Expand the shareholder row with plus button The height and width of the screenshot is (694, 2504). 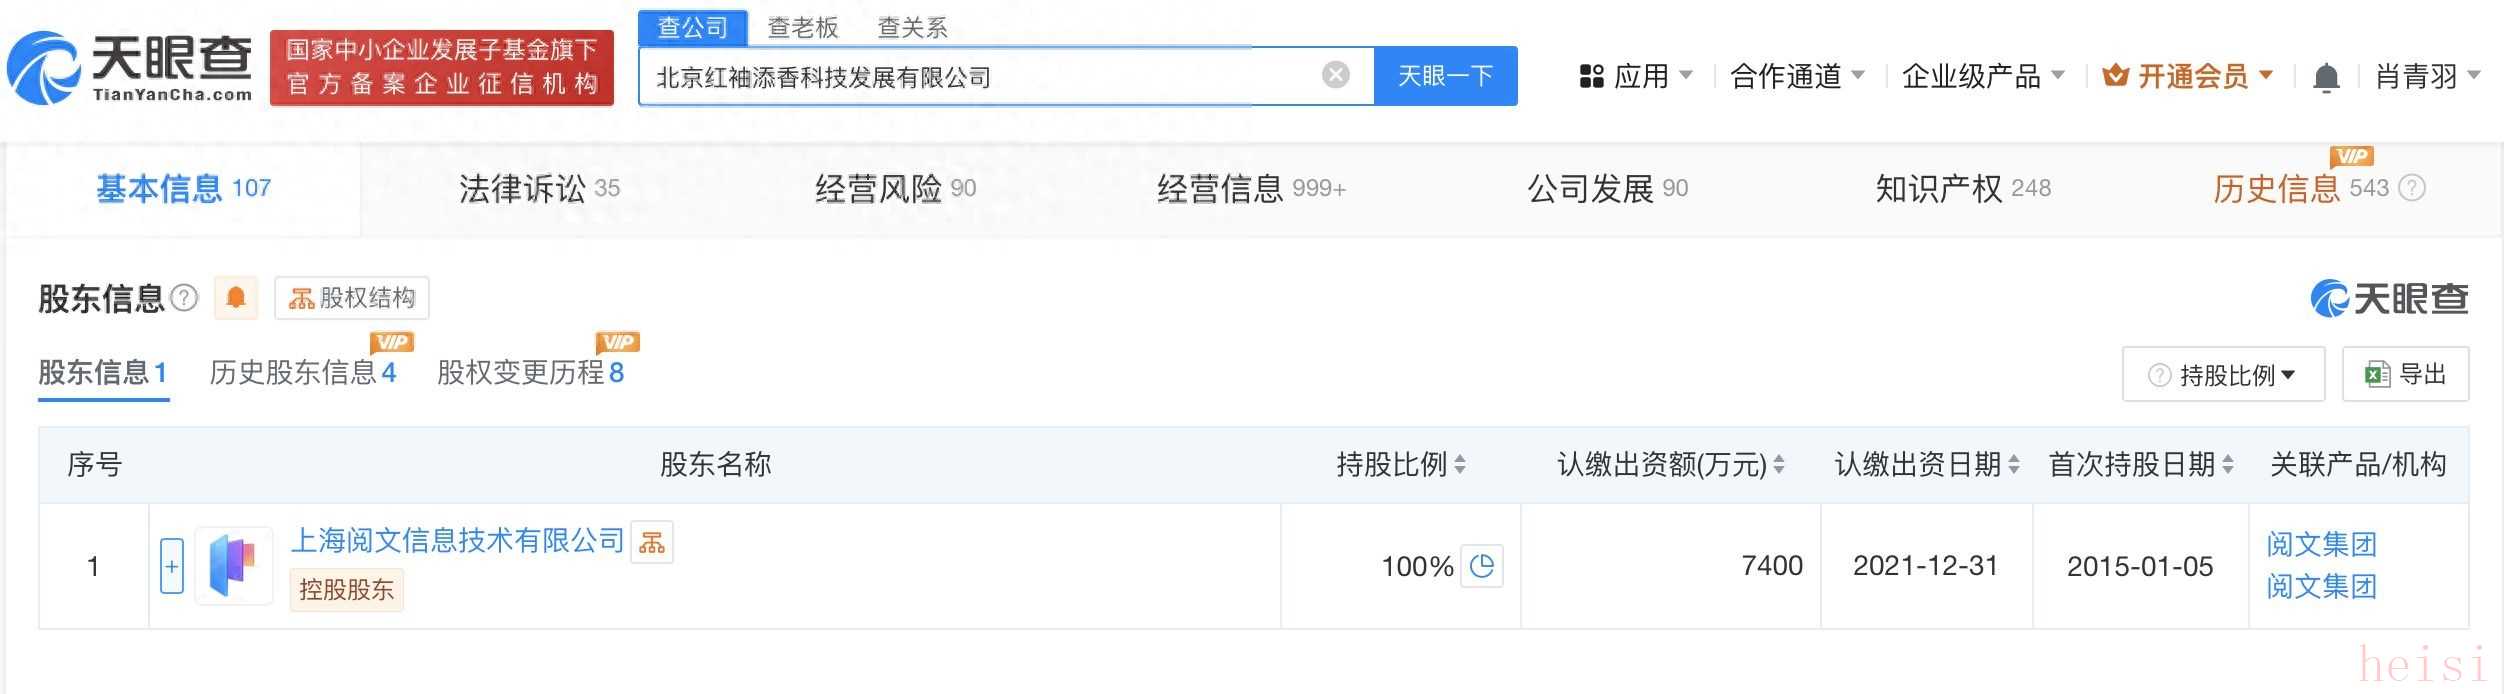tap(172, 566)
